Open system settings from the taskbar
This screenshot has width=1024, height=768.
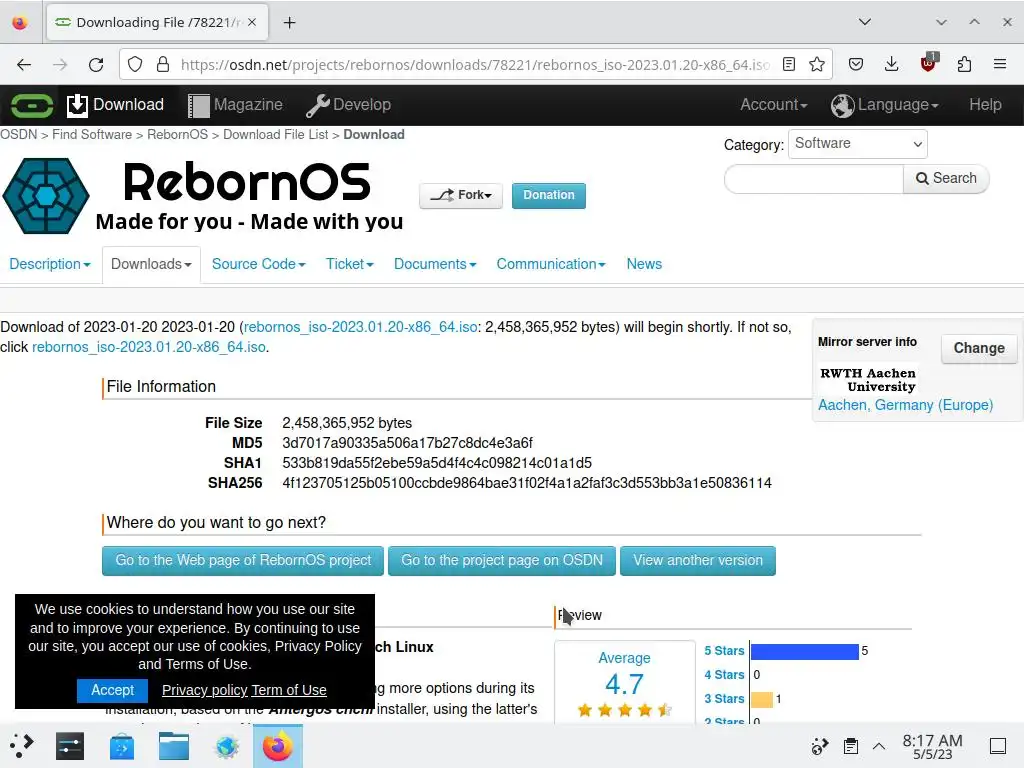[70, 746]
